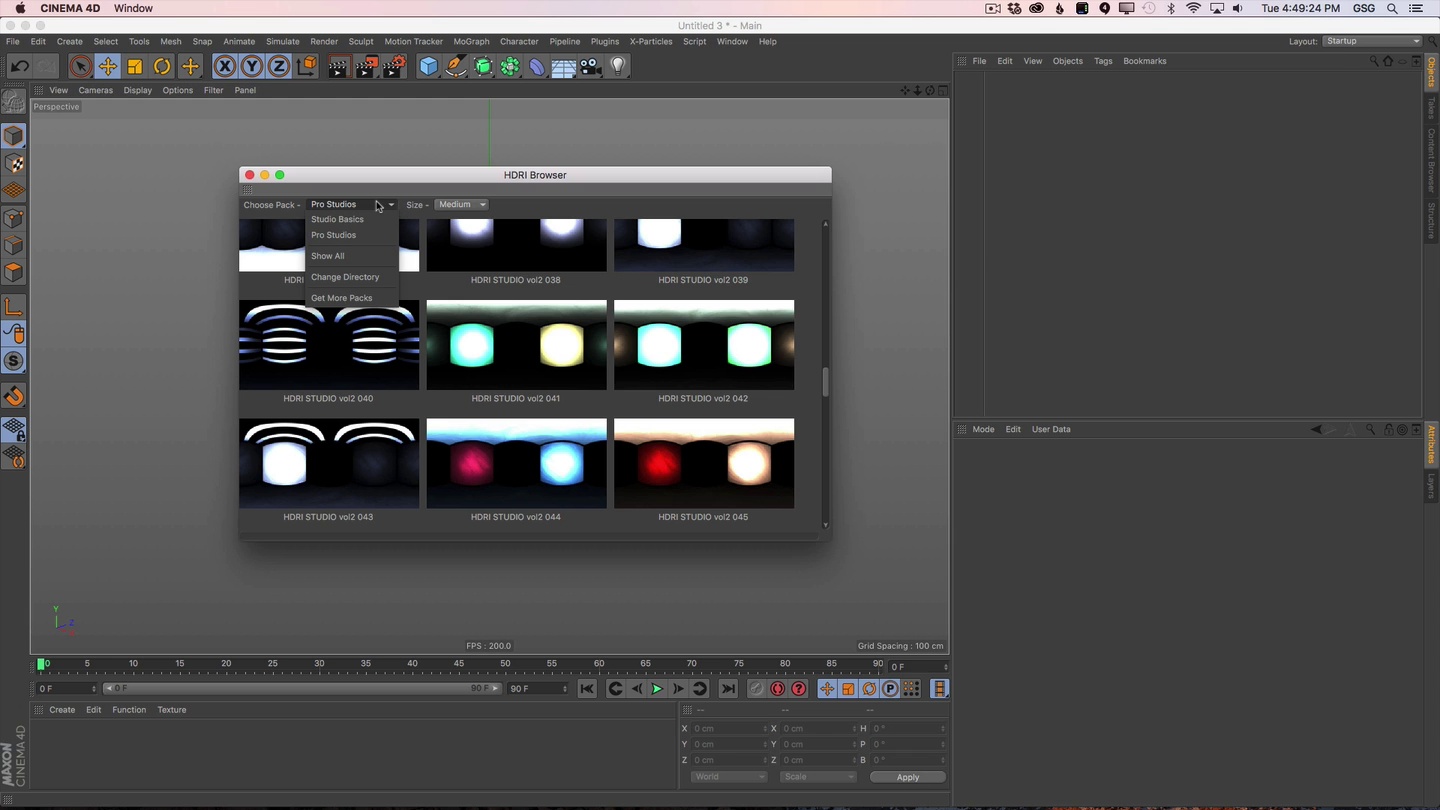Open the X-Particles menu

pos(651,41)
